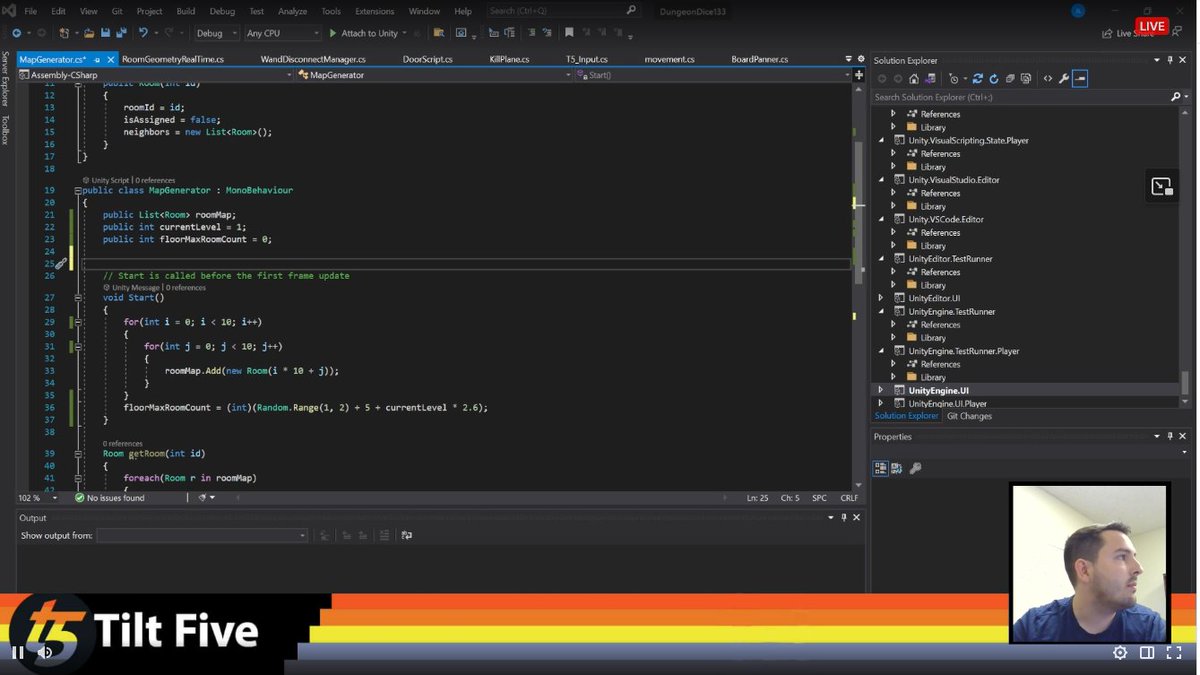1200x675 pixels.
Task: Collapse the Unity.VSCode.Editor project node
Action: pos(880,219)
